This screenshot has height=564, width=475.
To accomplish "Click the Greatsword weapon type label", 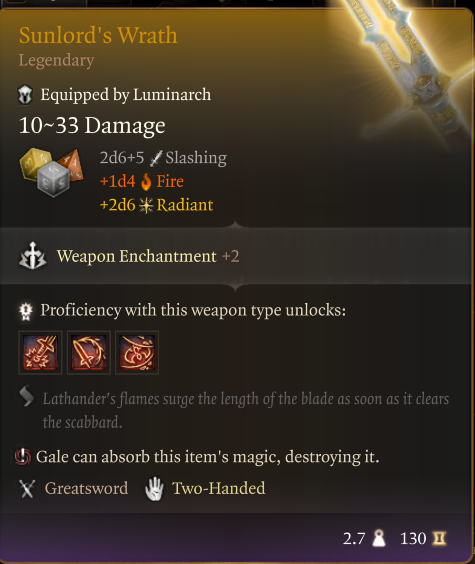I will [86, 488].
